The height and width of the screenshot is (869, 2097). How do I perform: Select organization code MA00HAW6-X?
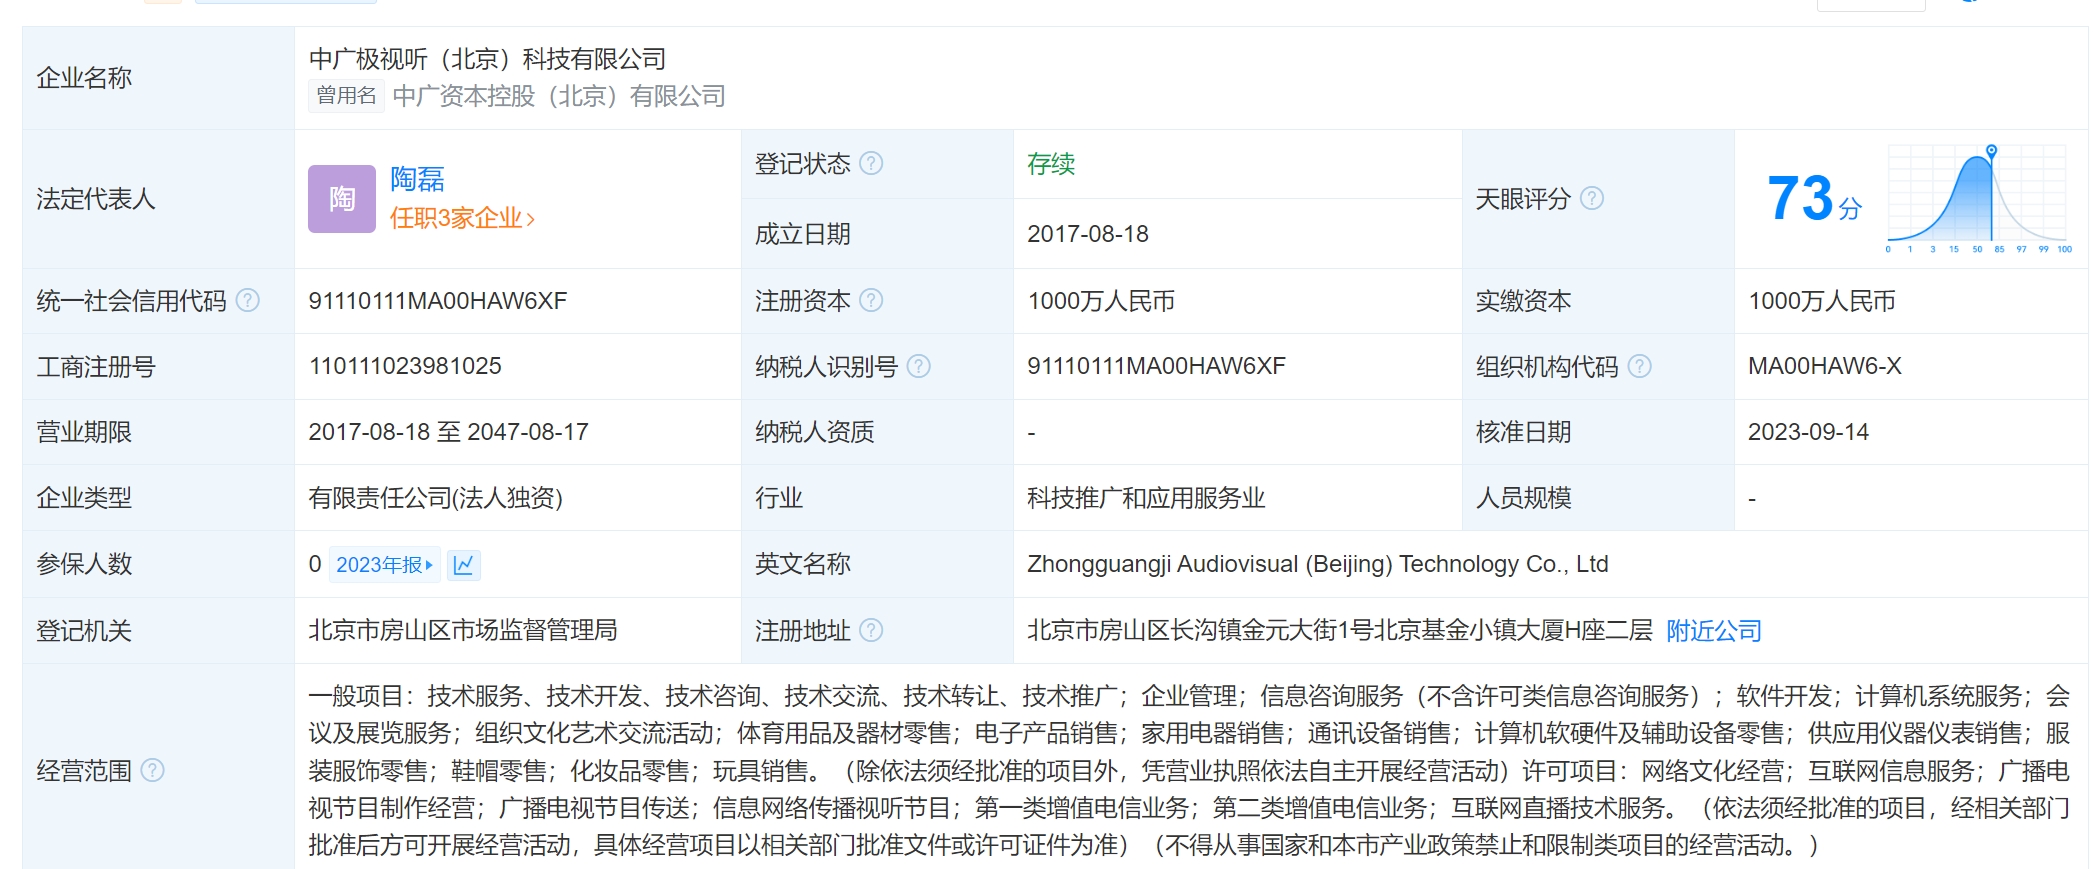pyautogui.click(x=1825, y=366)
